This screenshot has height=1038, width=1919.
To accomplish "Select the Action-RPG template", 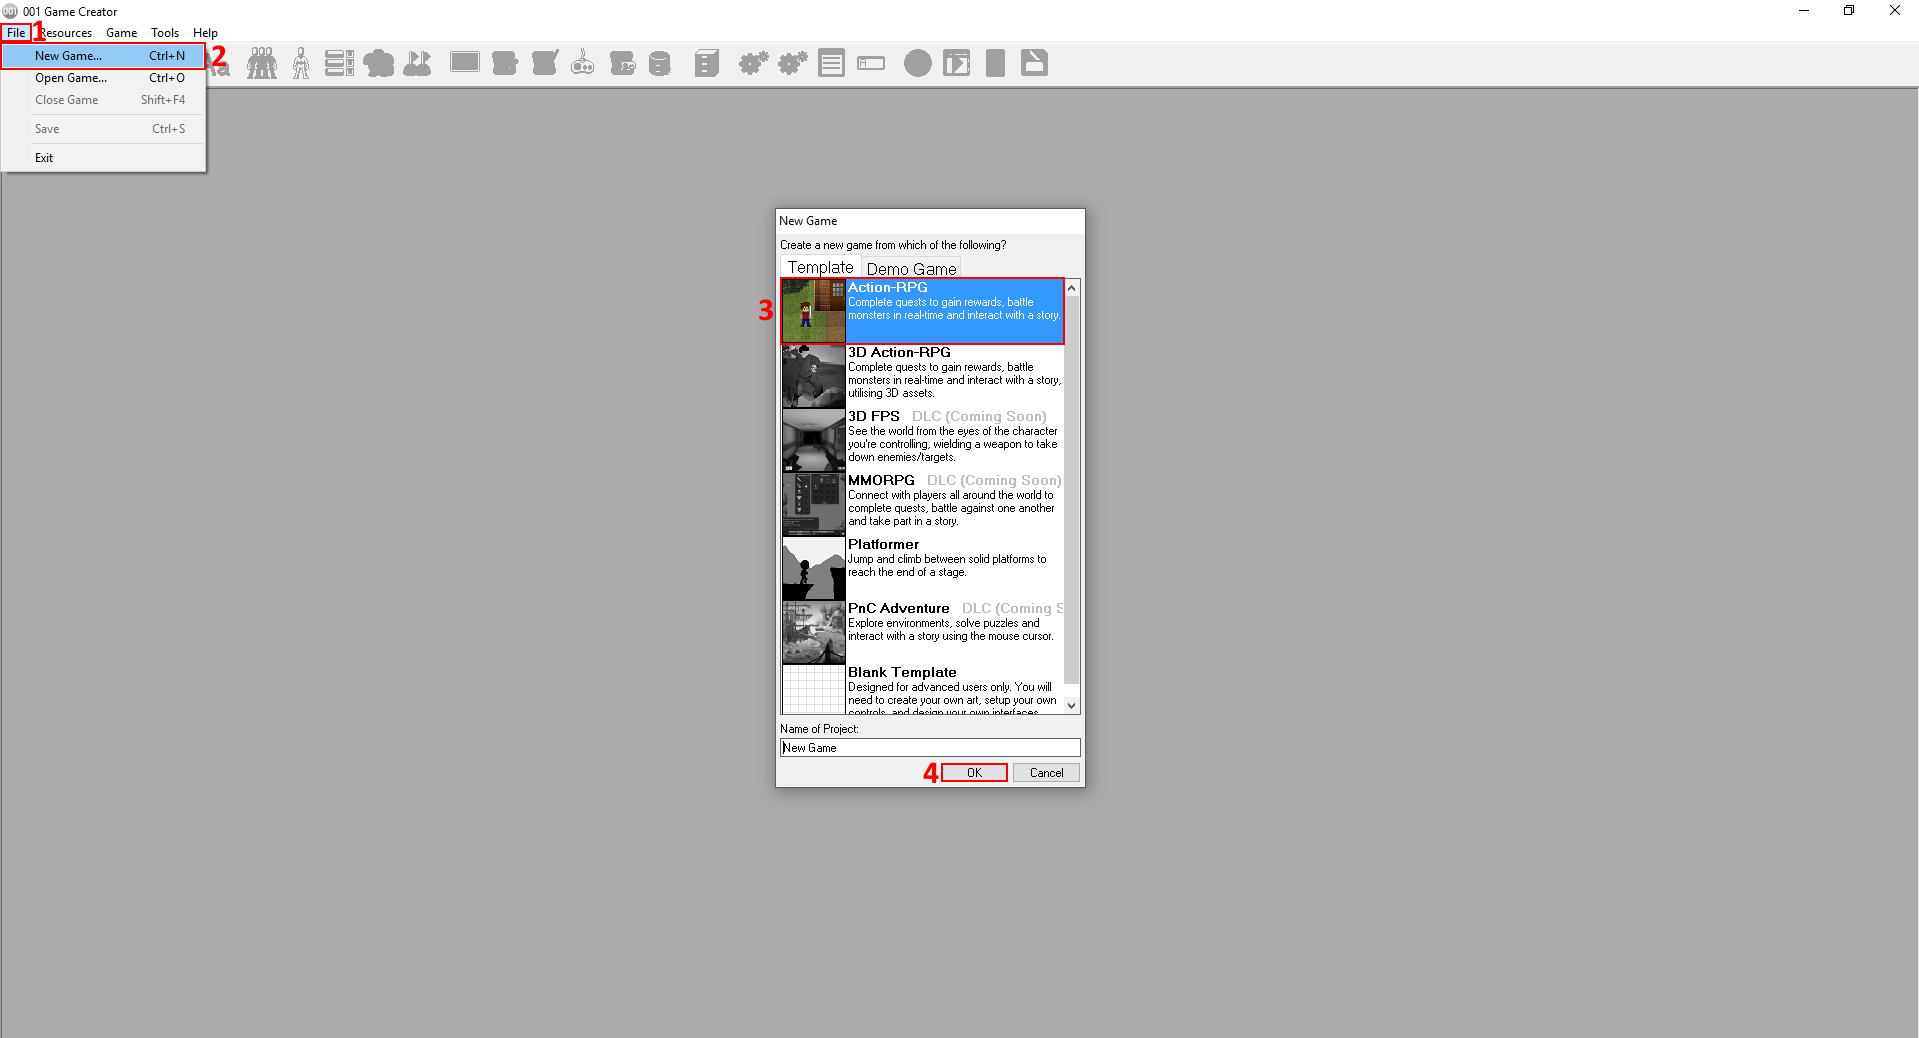I will (922, 311).
